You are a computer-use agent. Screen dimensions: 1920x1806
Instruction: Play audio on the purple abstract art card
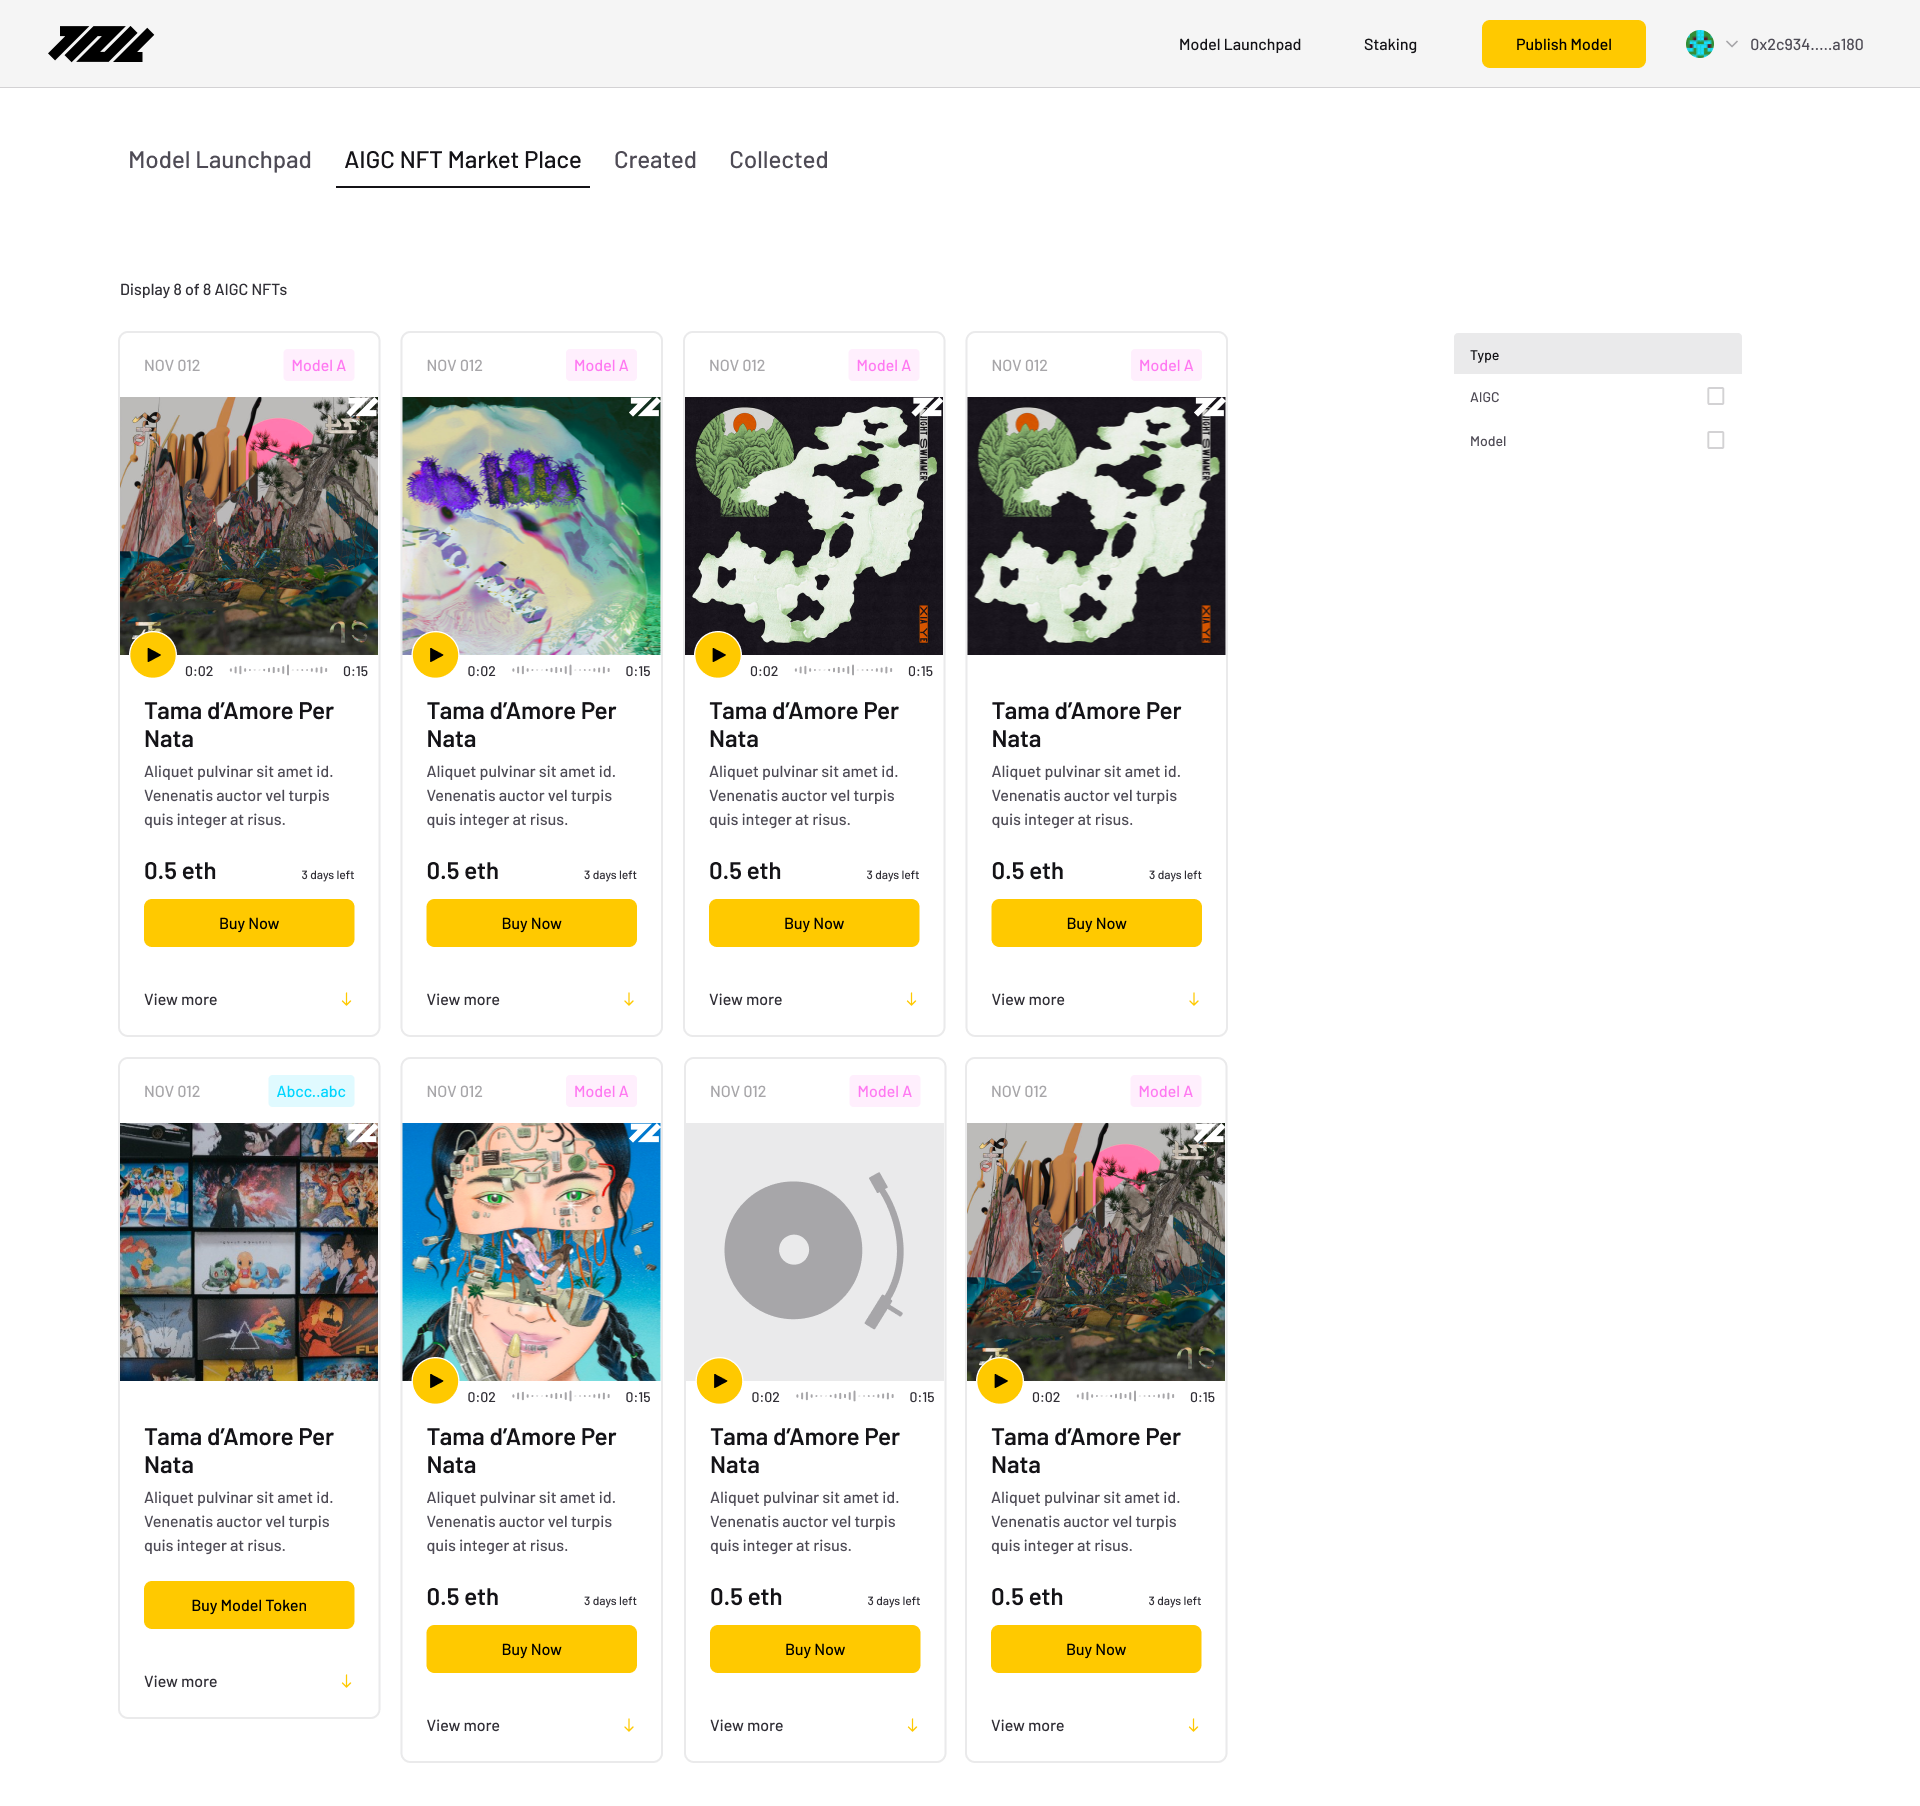click(436, 655)
